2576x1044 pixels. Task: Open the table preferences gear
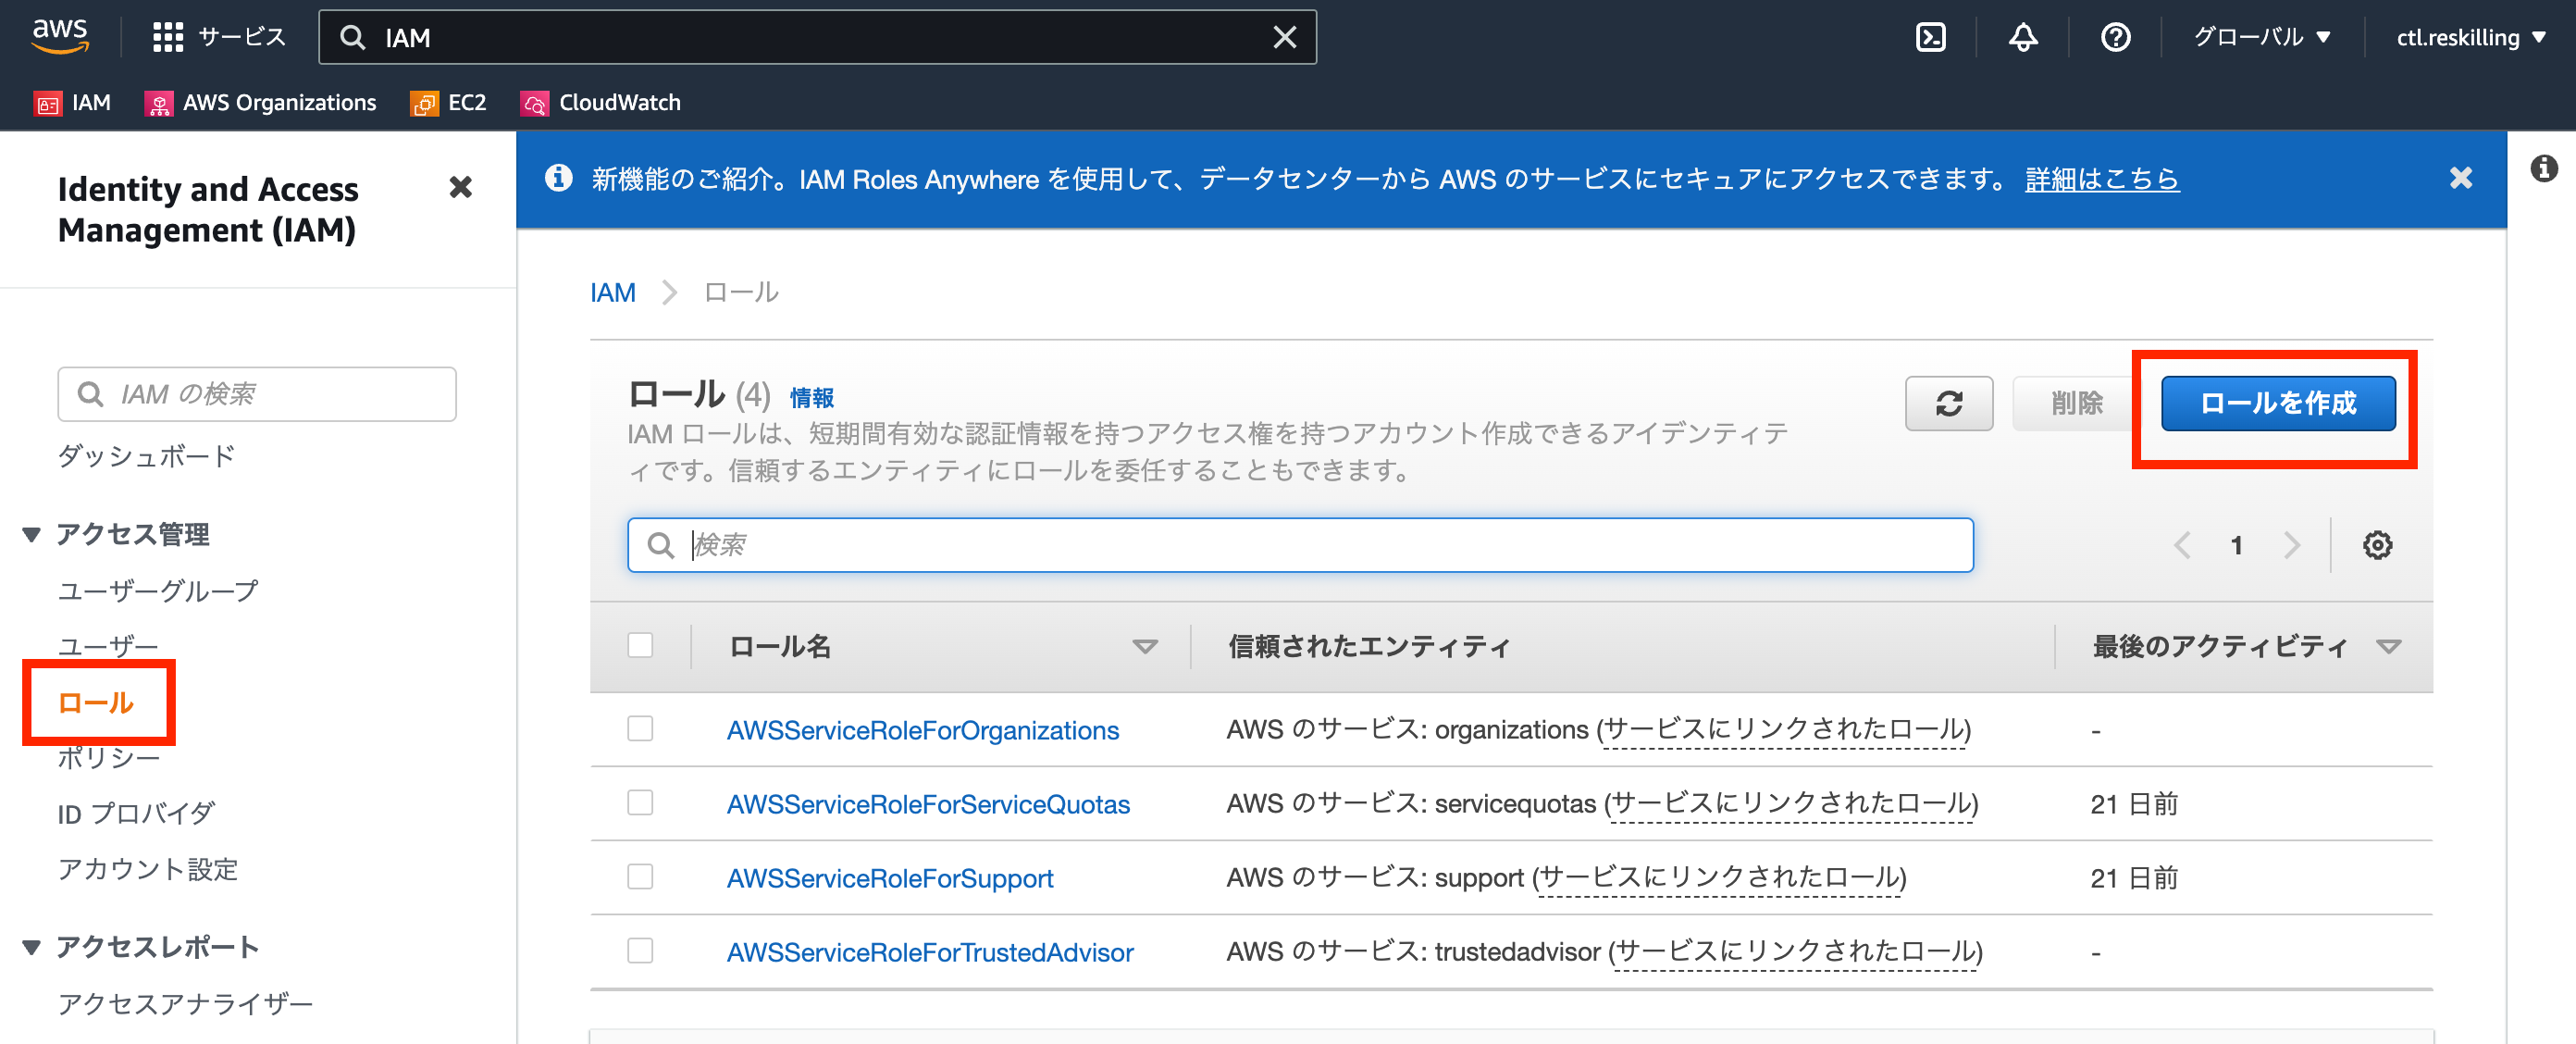pyautogui.click(x=2378, y=544)
